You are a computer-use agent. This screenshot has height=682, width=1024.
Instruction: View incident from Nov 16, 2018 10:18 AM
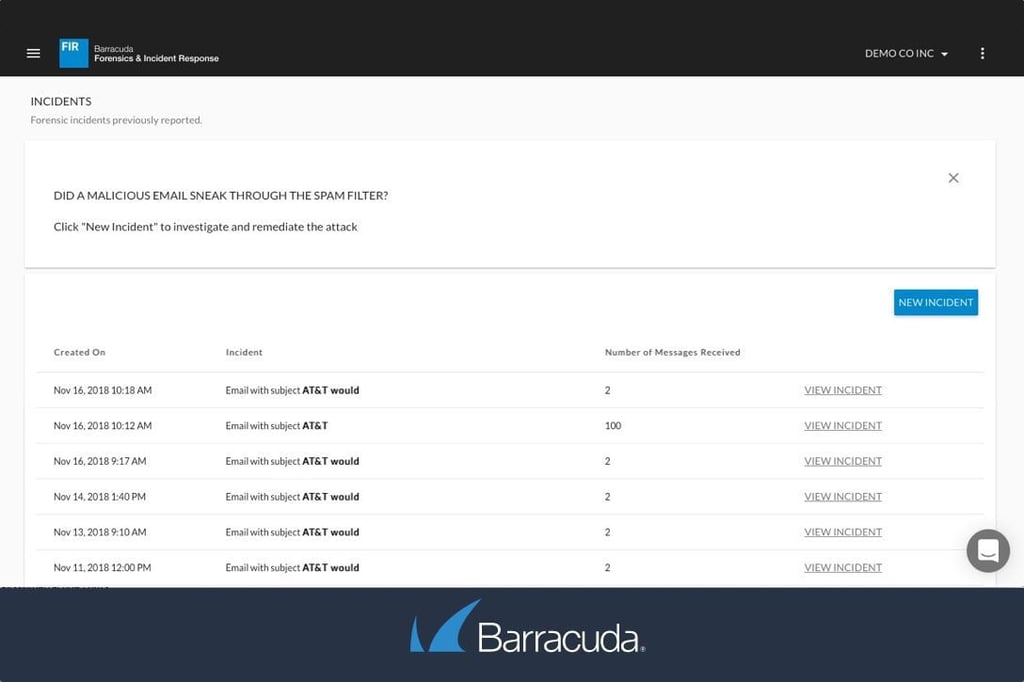(843, 390)
